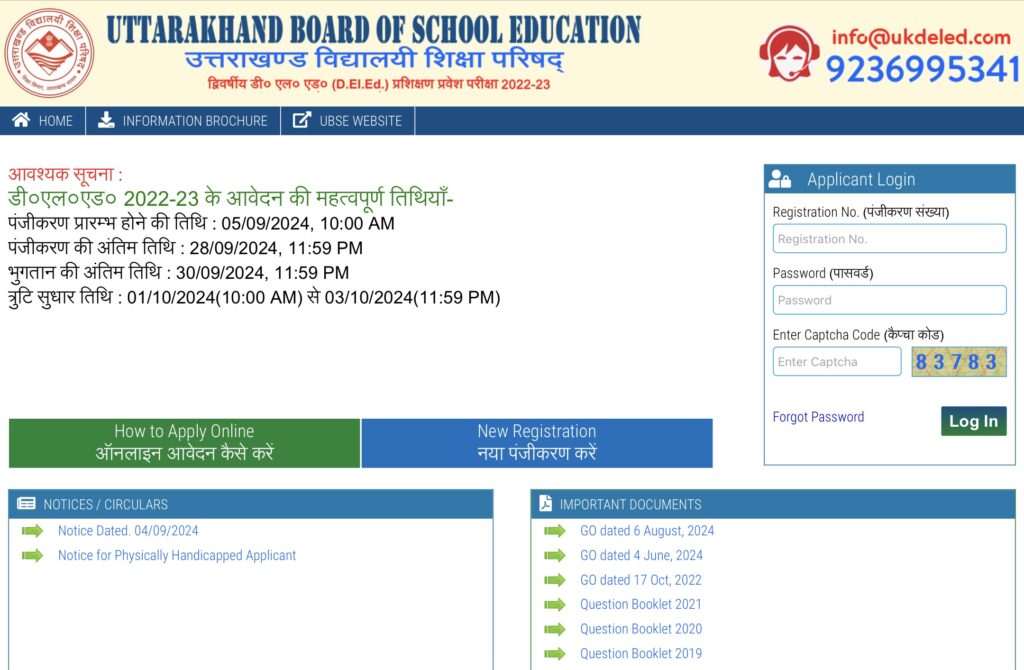Focus the Enter Captcha input field

click(x=837, y=361)
